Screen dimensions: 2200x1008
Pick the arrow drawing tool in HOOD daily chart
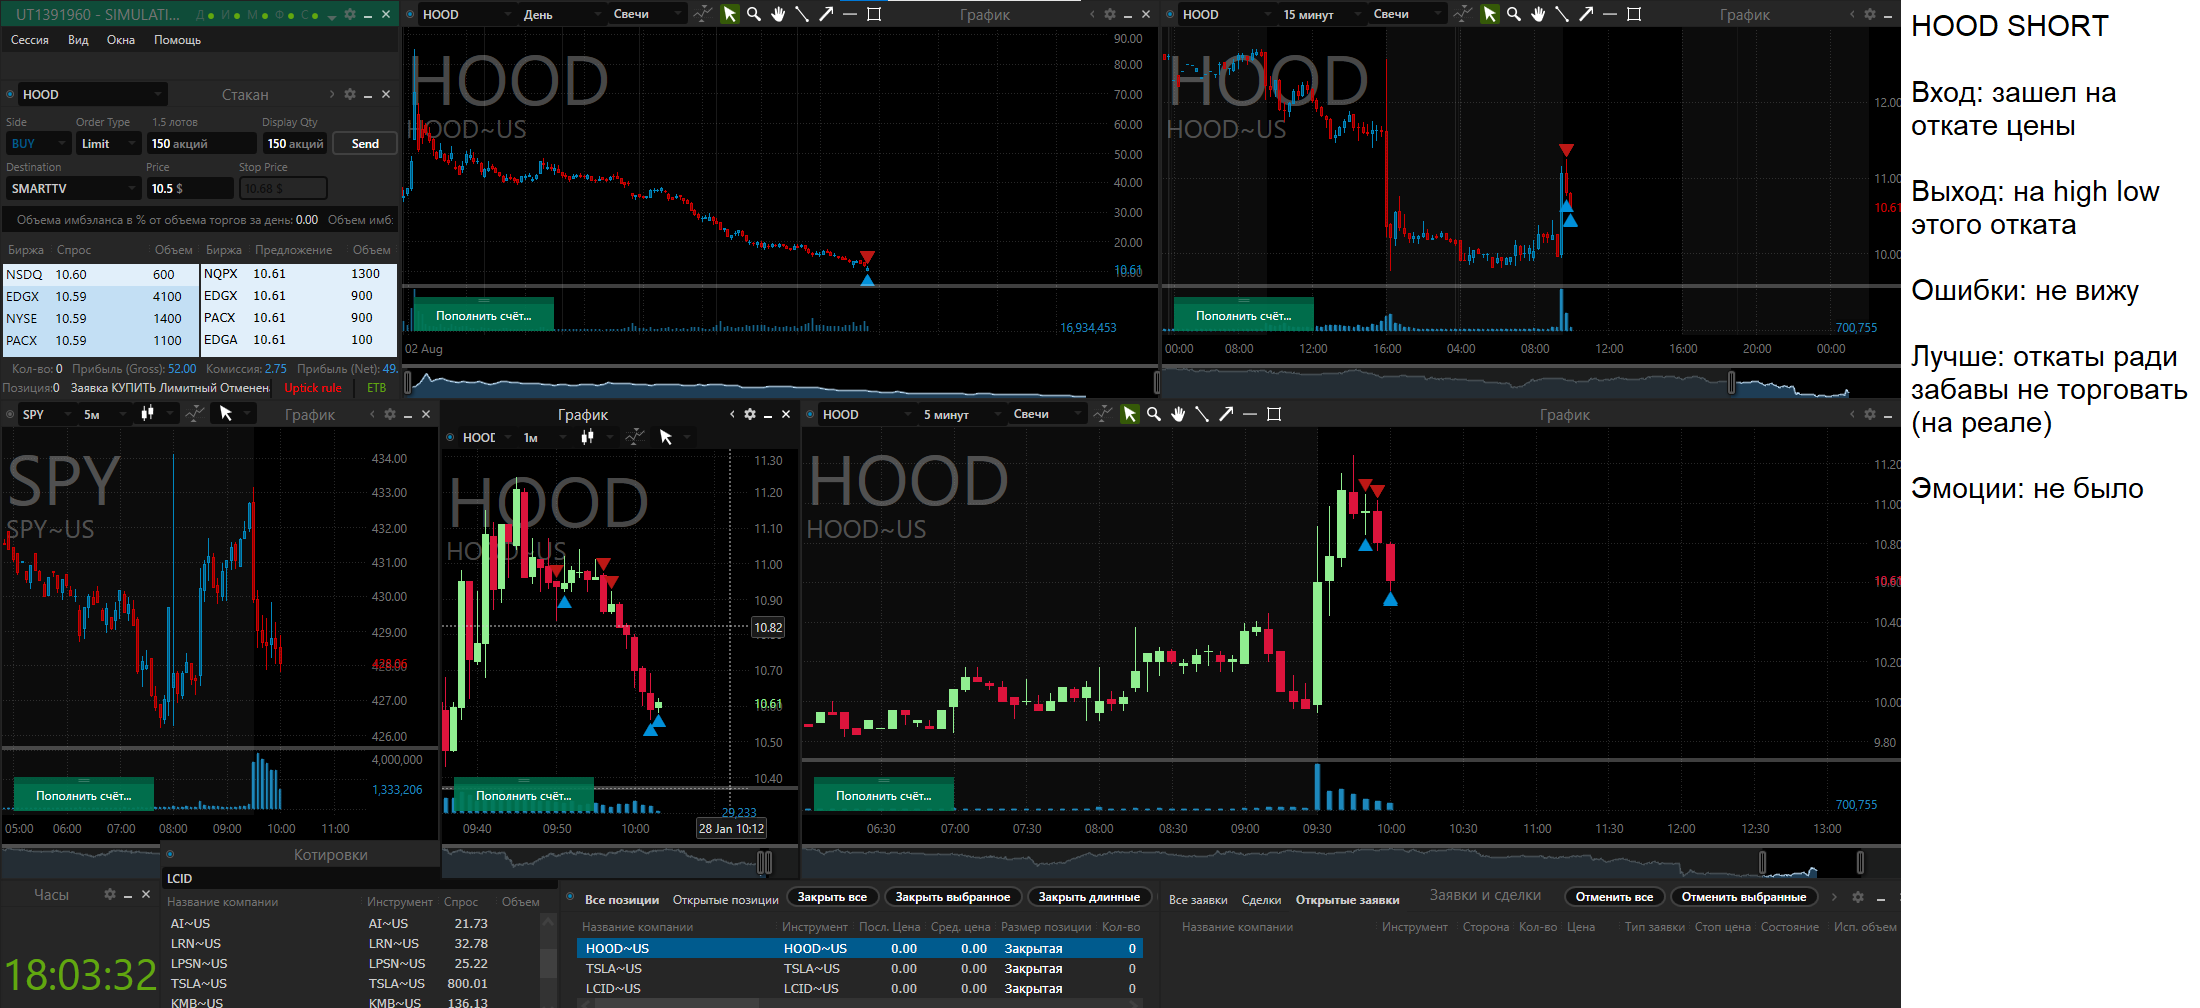pos(826,14)
